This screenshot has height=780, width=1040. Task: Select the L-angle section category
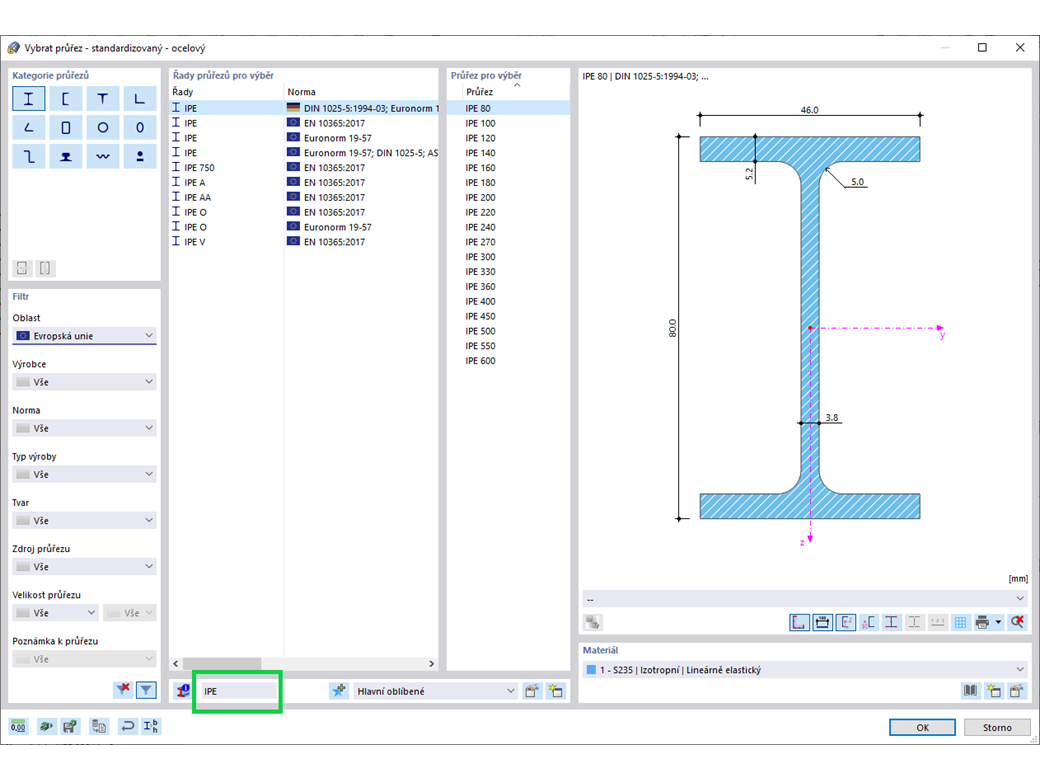[x=139, y=99]
